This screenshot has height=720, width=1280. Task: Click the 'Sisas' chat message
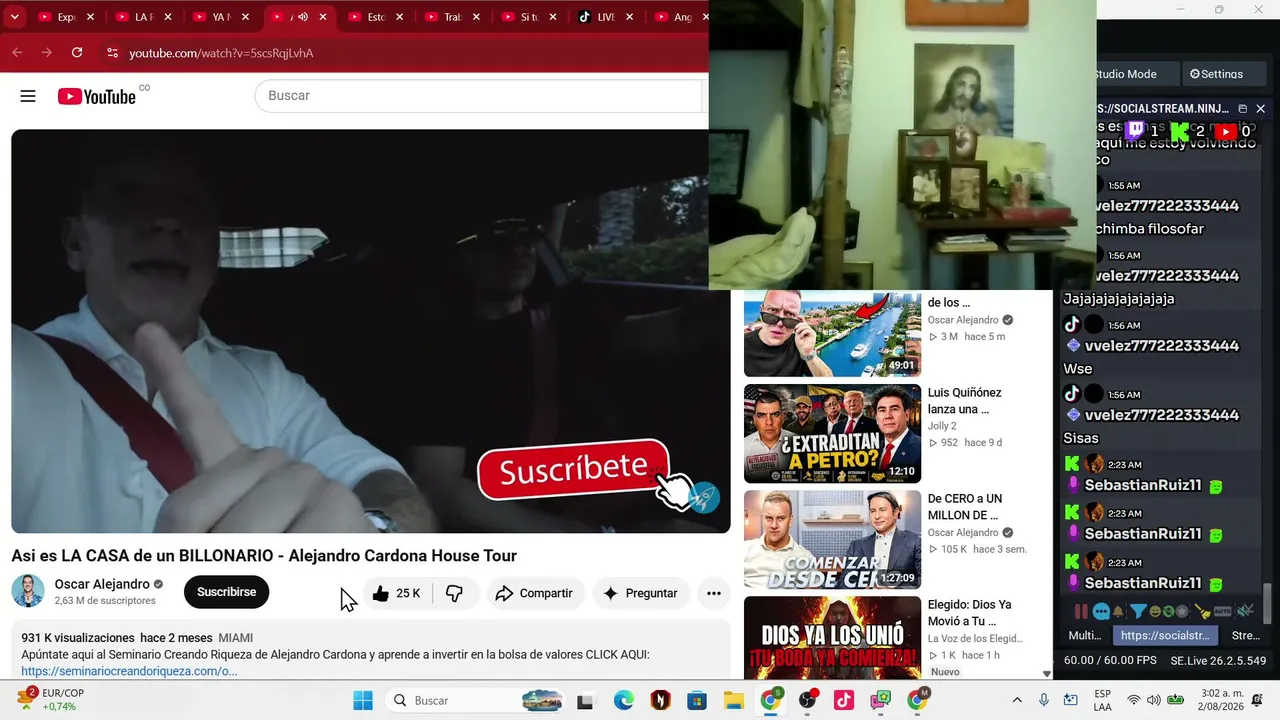point(1081,438)
